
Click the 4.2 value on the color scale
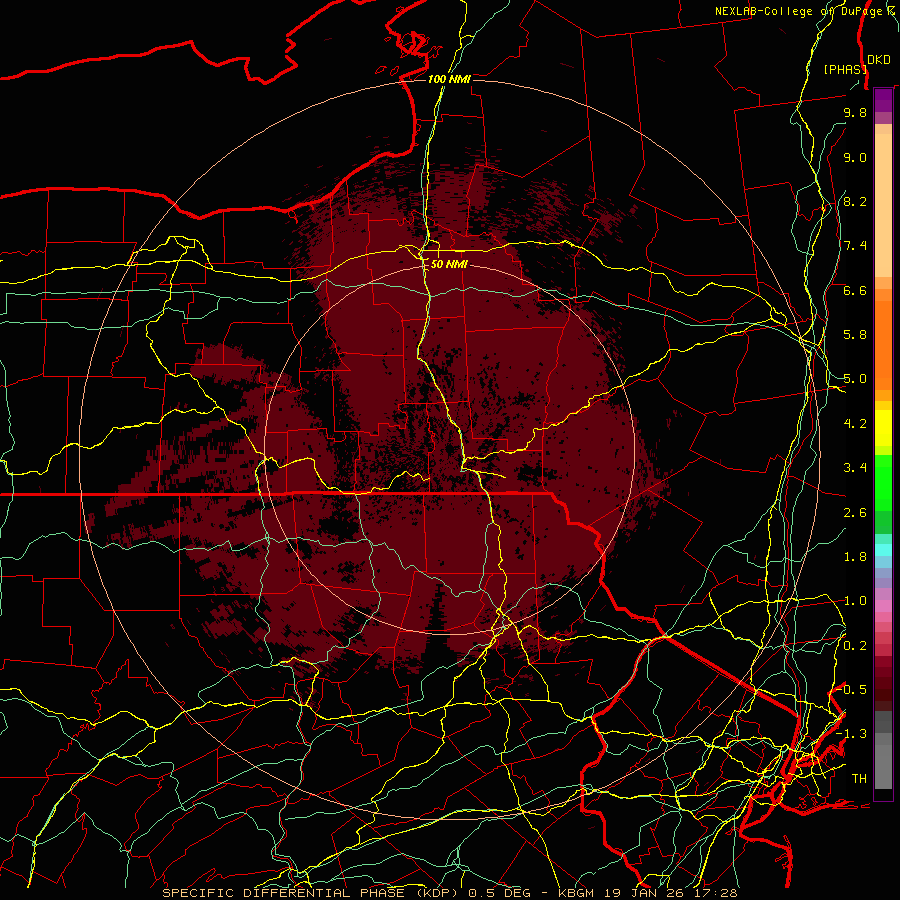coord(855,424)
